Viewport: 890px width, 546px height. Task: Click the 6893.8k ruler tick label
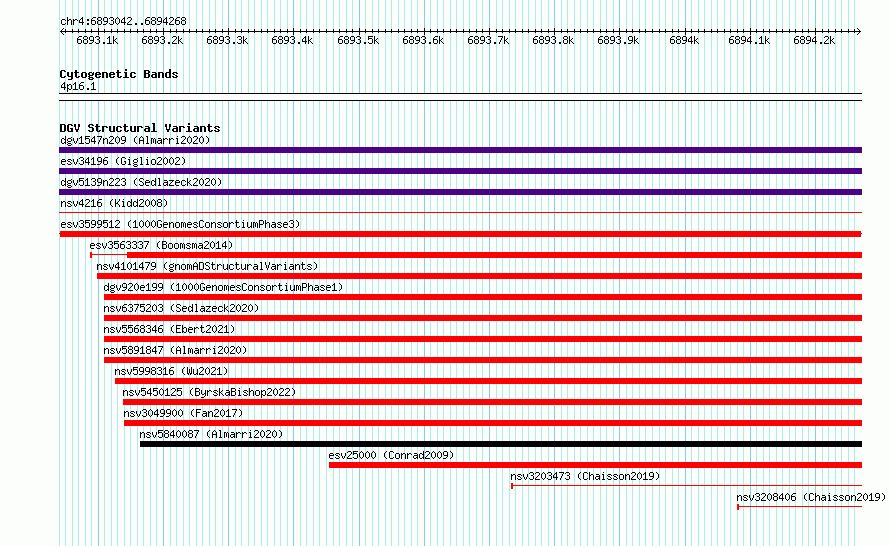(553, 41)
